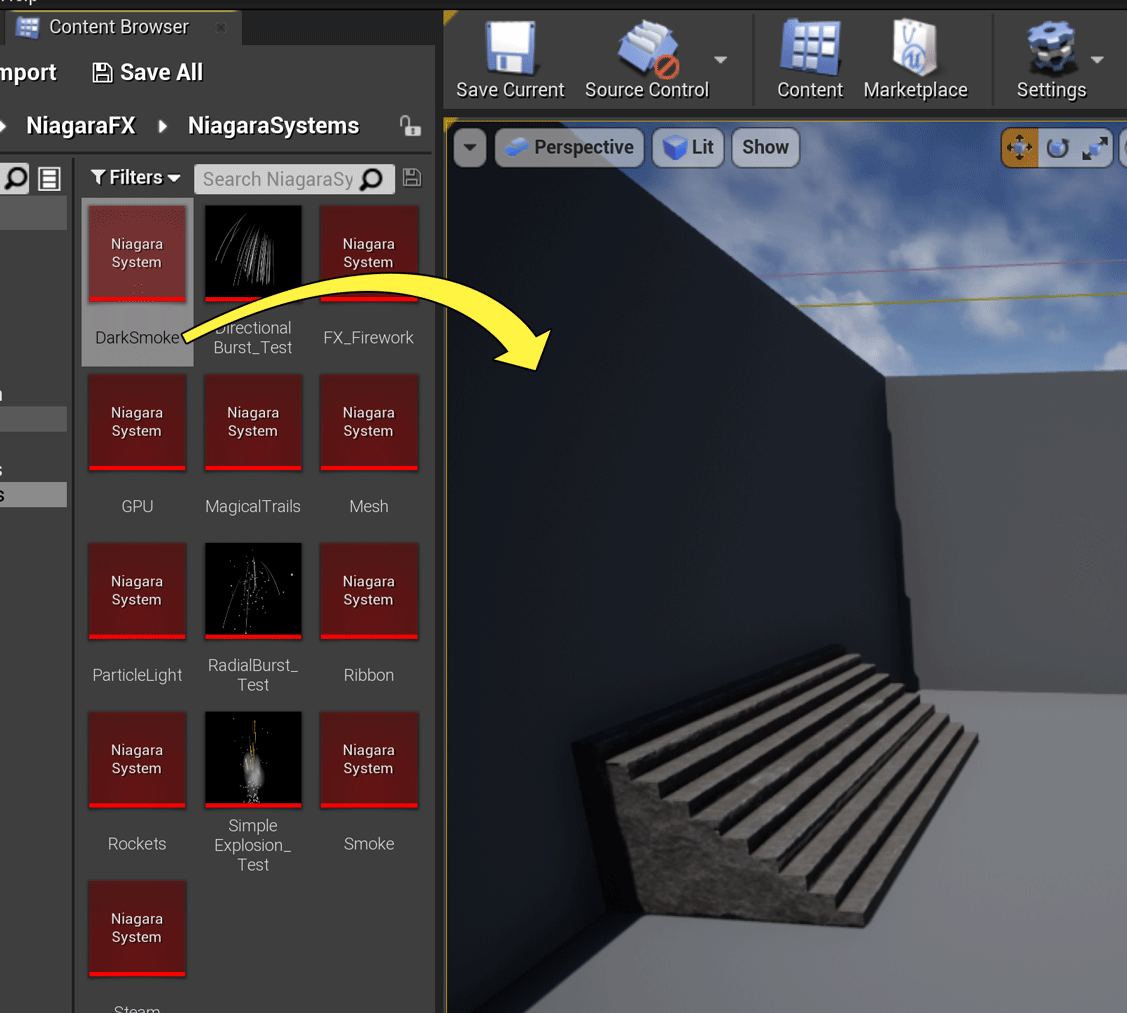Expand the arrow between NiagaraFX and NiagaraSystems
The width and height of the screenshot is (1127, 1013).
pos(162,127)
